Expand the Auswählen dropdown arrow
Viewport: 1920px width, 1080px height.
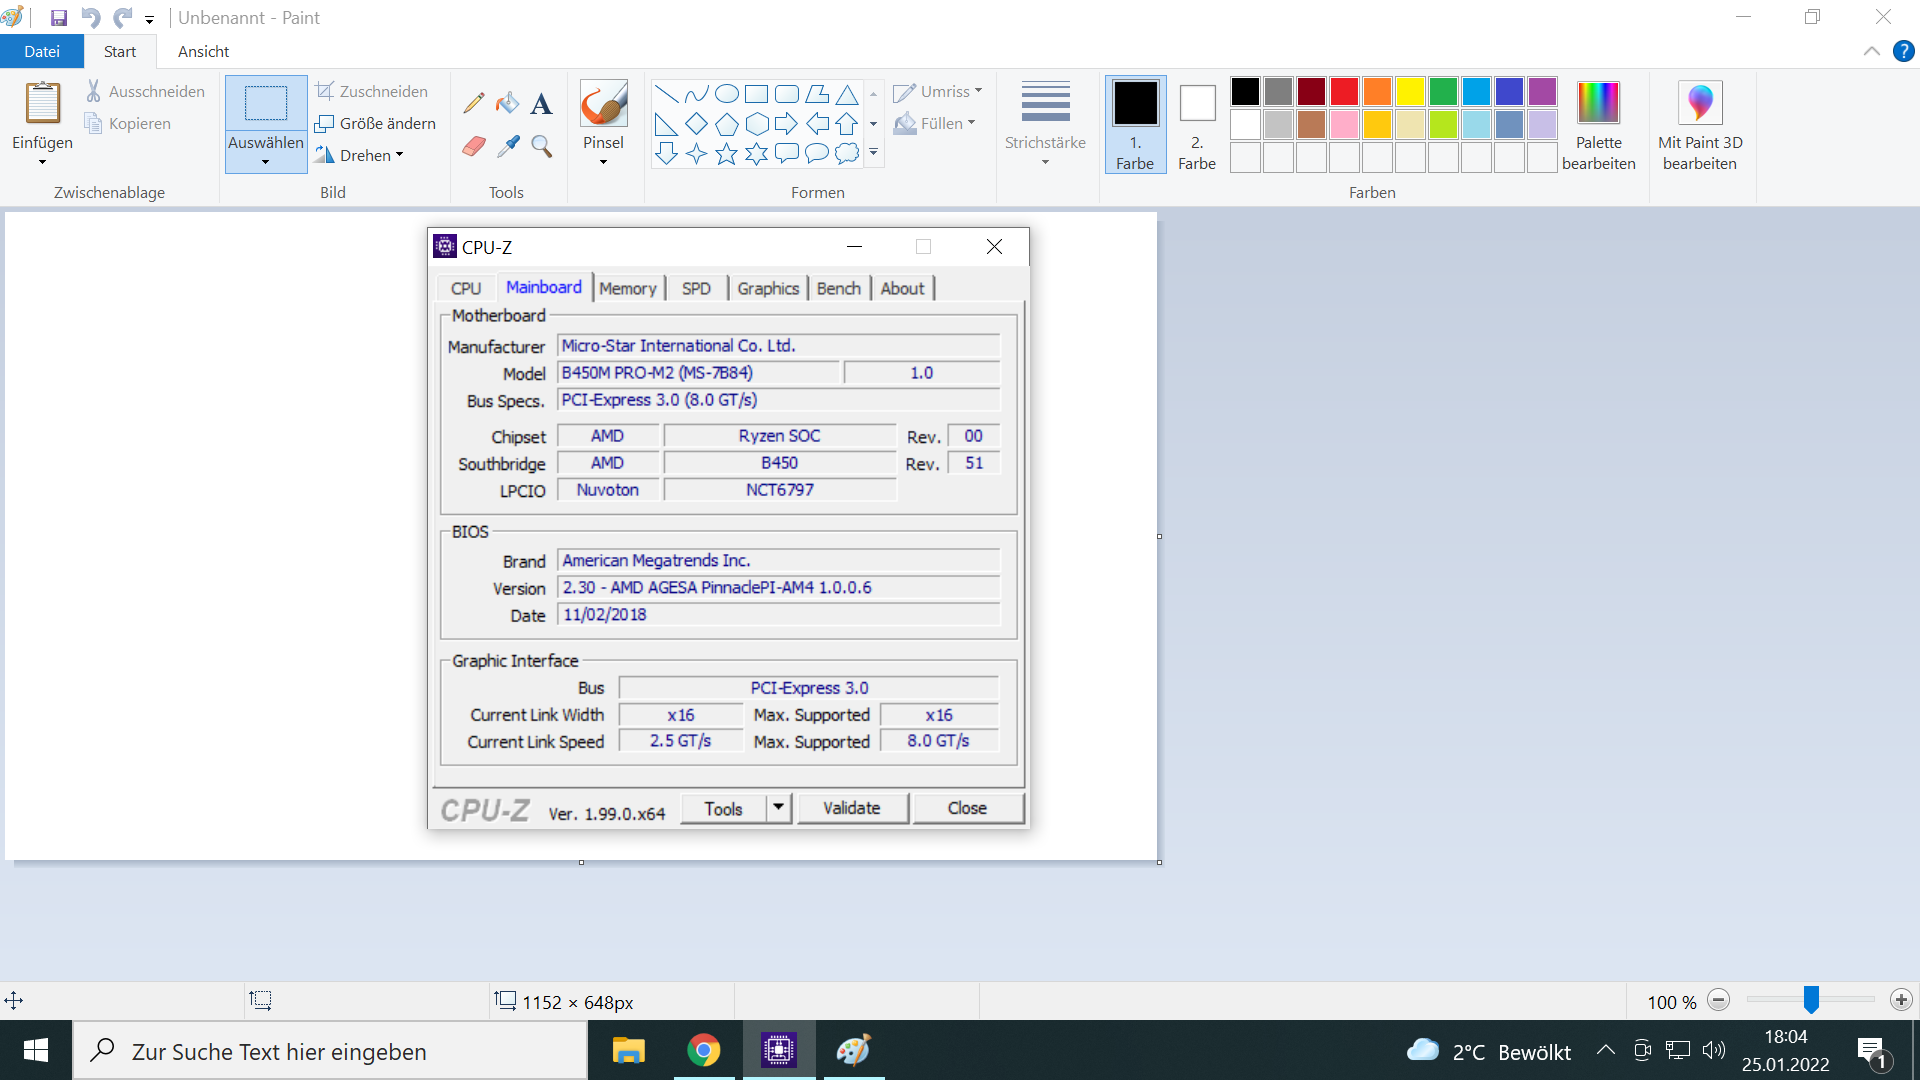point(265,162)
